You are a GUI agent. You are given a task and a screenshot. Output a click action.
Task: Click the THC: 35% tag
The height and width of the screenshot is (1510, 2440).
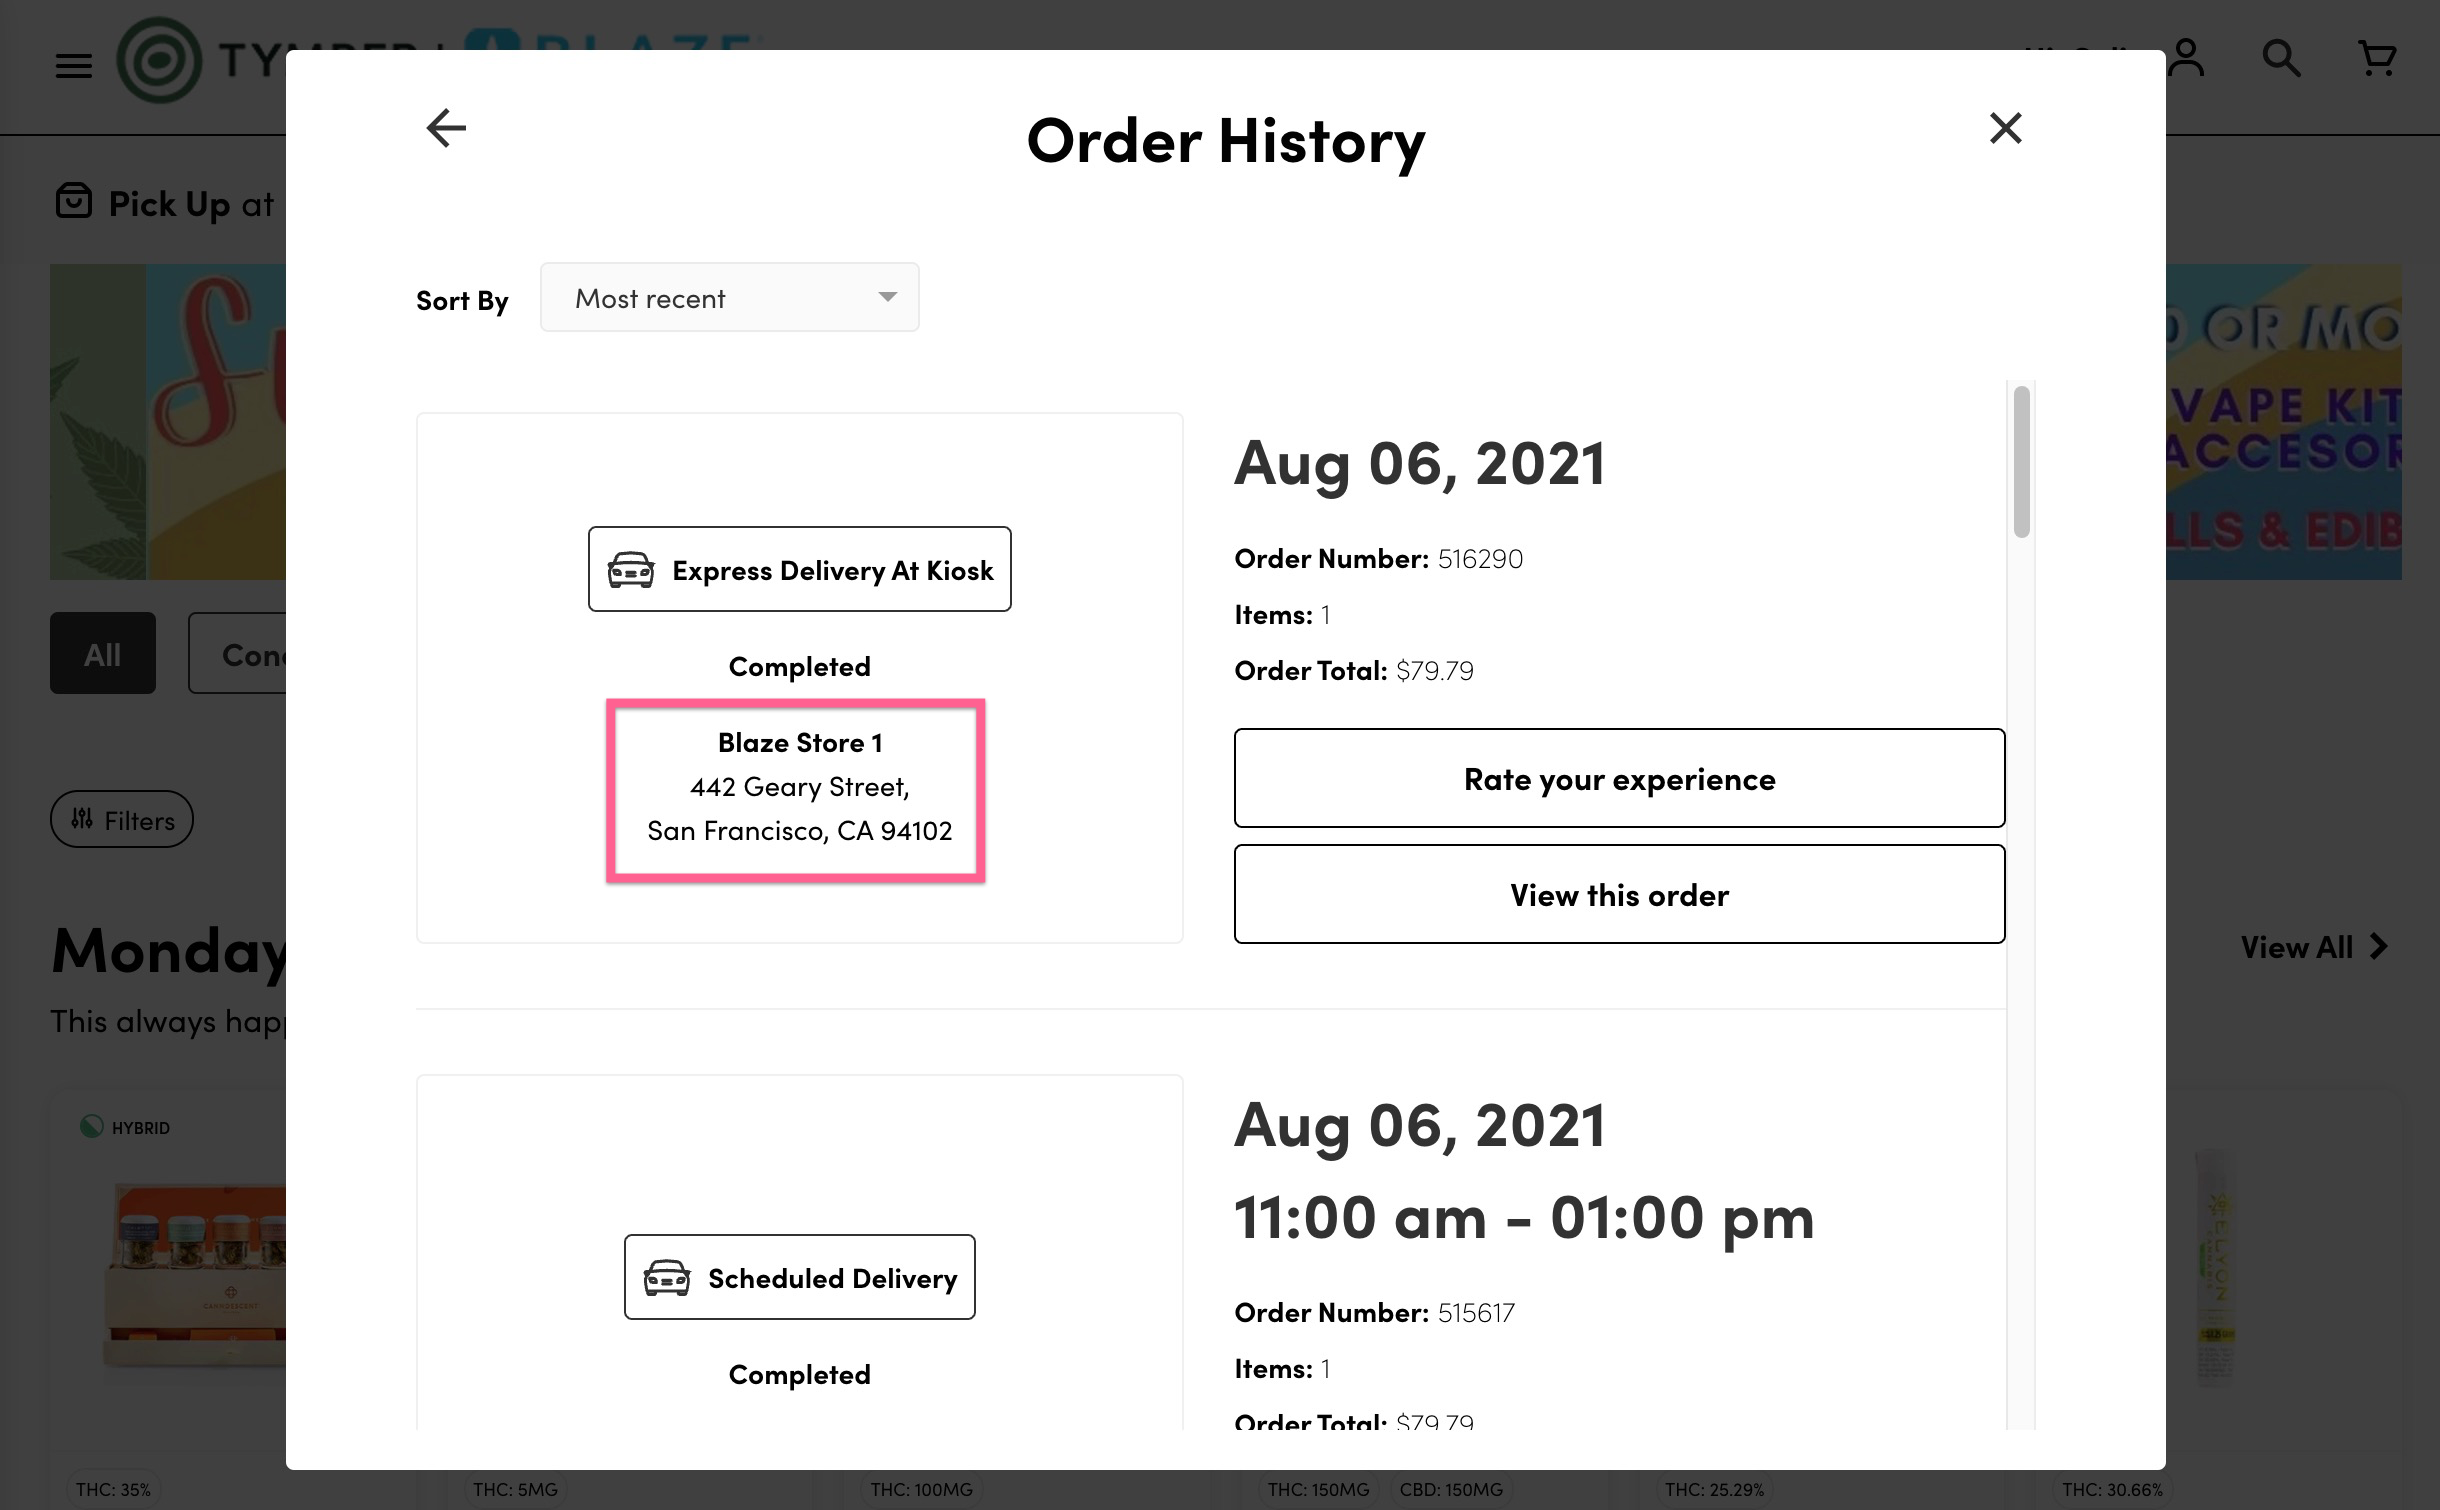tap(113, 1490)
